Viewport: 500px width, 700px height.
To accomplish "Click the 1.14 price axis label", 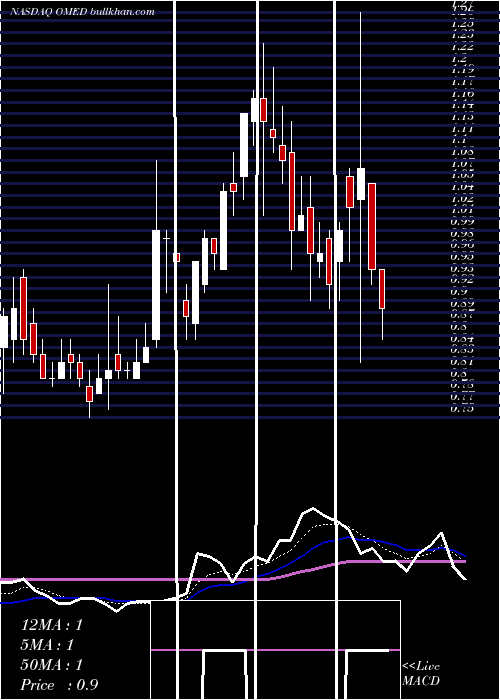I will pyautogui.click(x=462, y=105).
